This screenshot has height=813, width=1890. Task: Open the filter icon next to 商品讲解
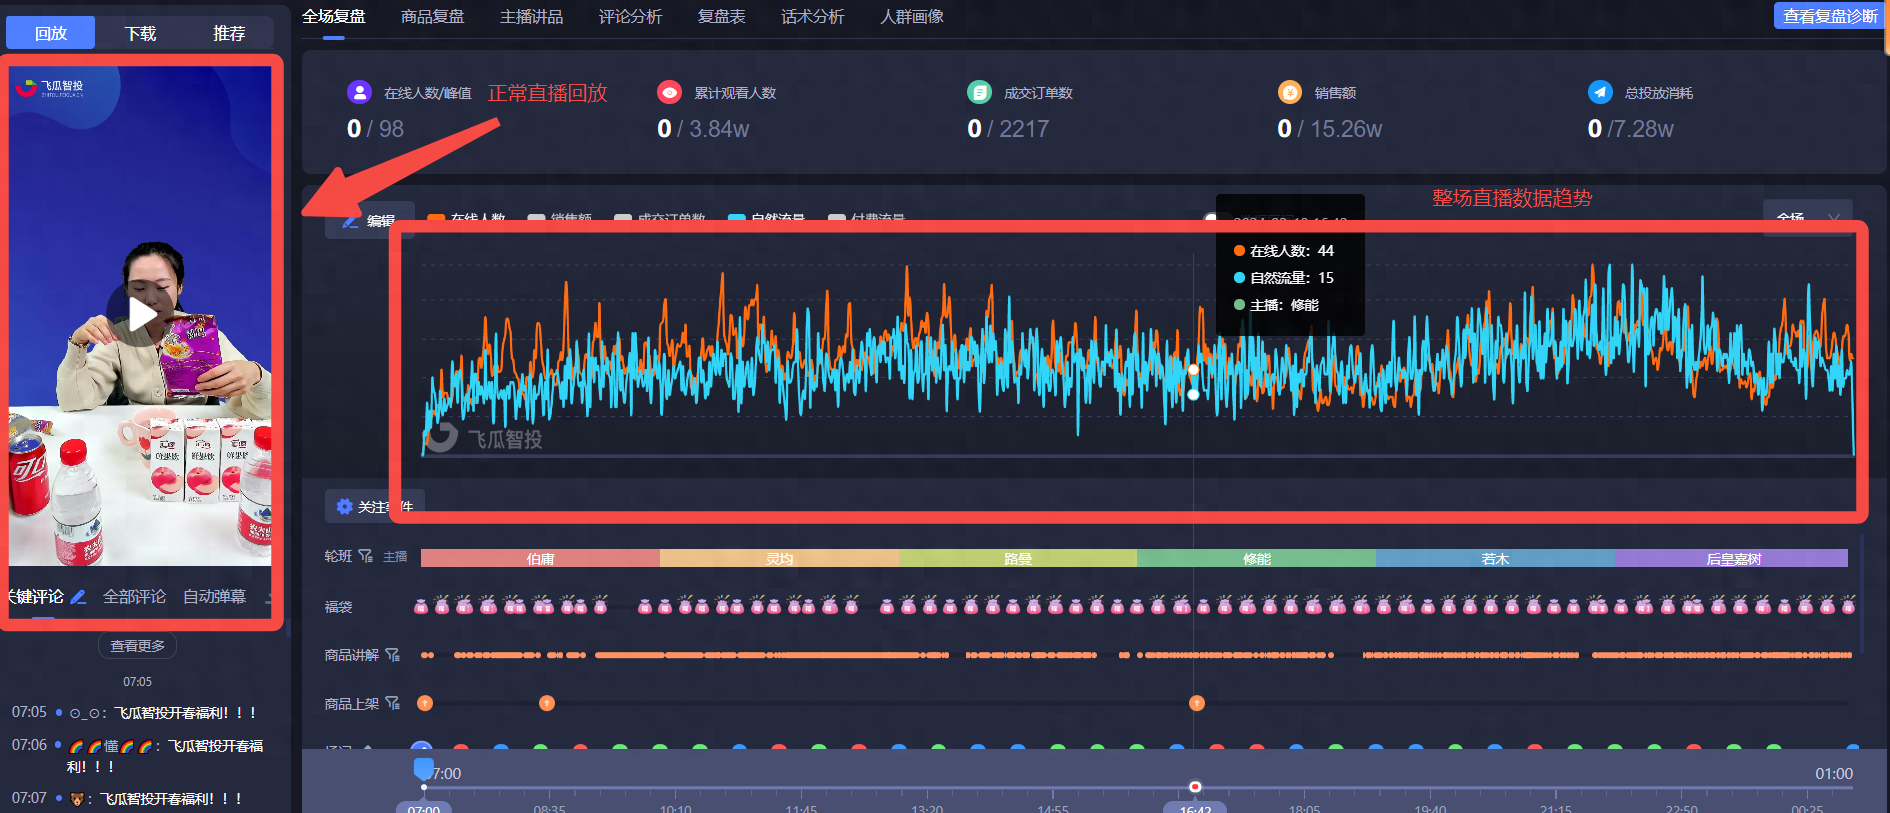tap(392, 655)
